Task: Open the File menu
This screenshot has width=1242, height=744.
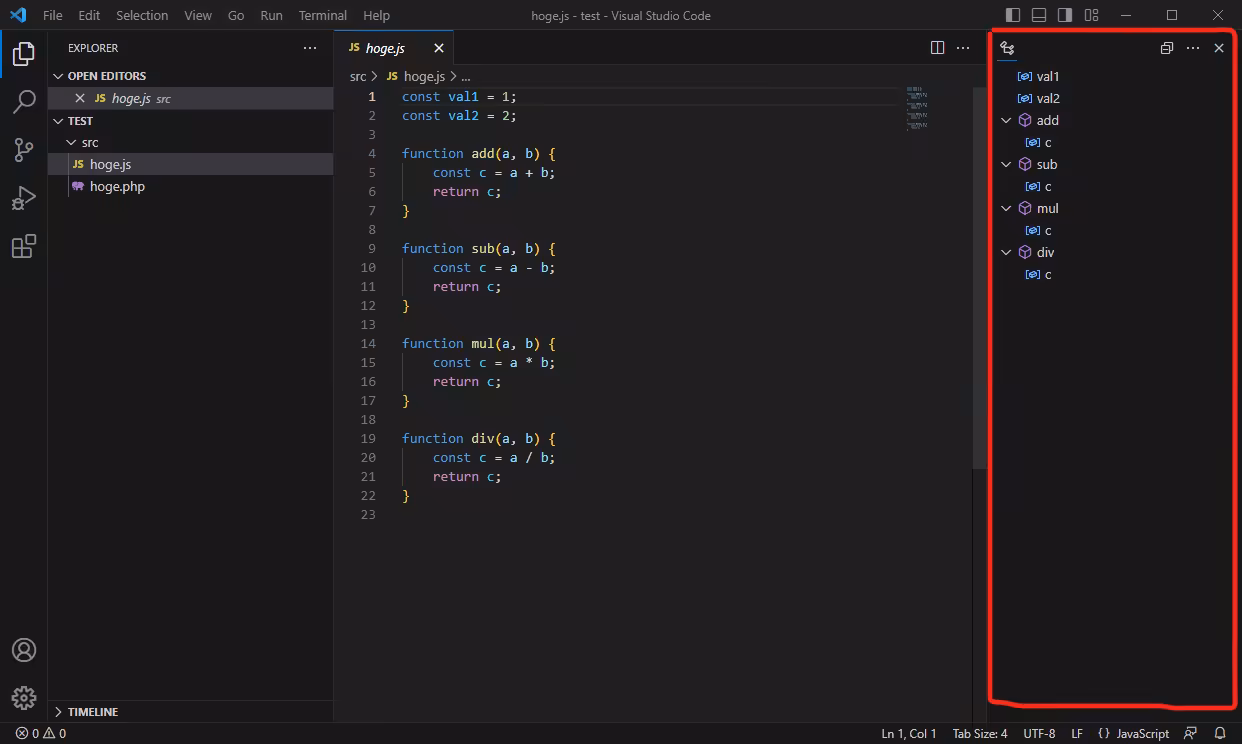Action: [52, 15]
